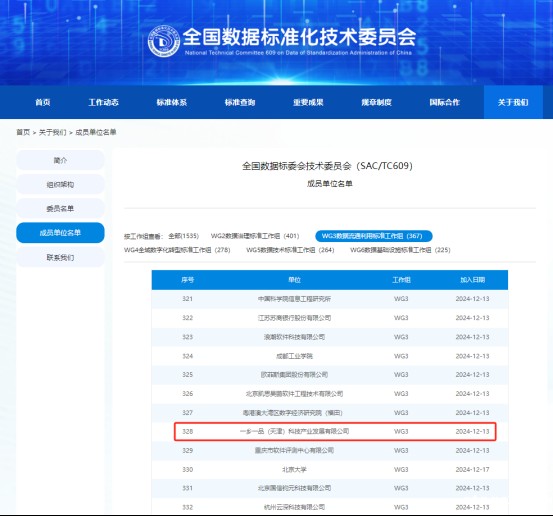Open 规章制度 navigation item
This screenshot has height=516, width=553.
376,102
